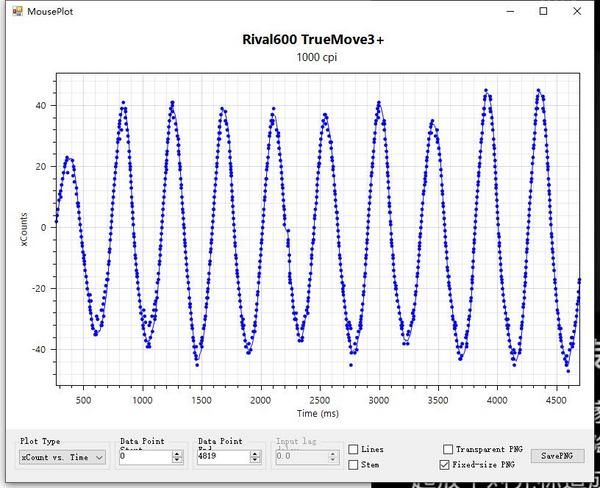Click the xCounts axis label
The width and height of the screenshot is (600, 488).
[x=24, y=229]
